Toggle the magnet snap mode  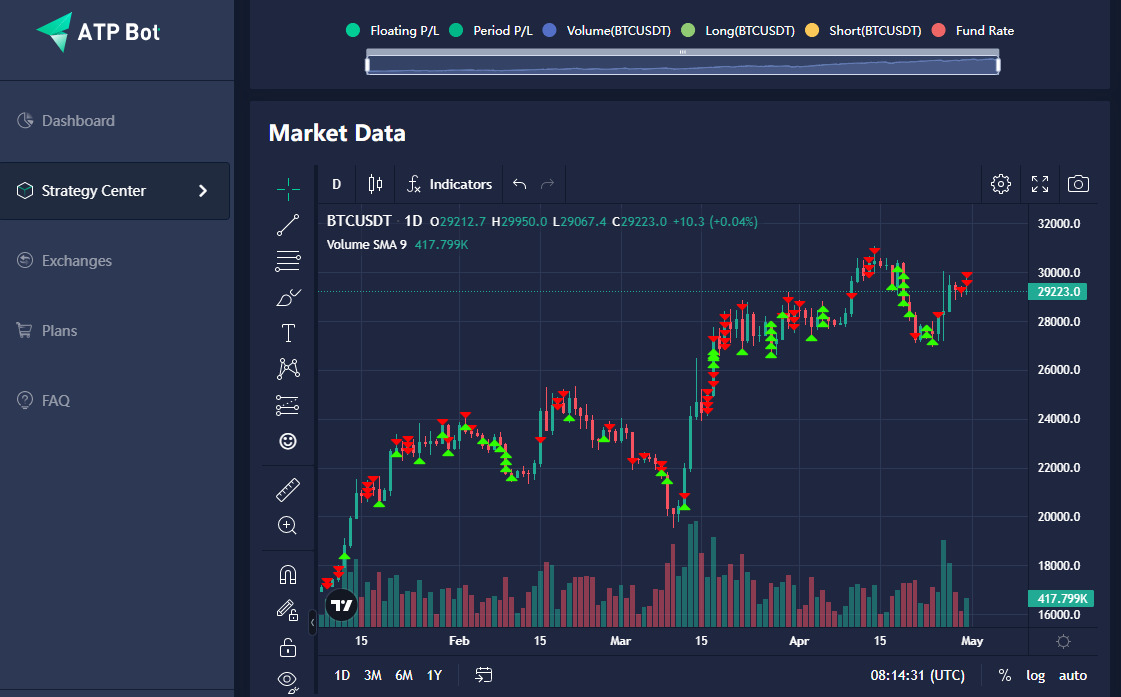pyautogui.click(x=288, y=575)
